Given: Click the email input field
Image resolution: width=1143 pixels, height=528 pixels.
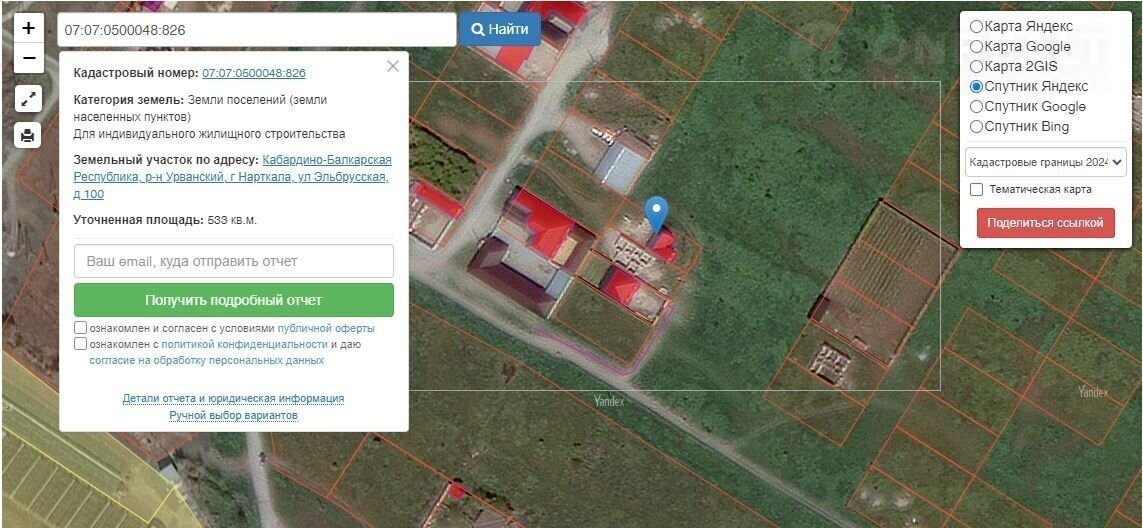Looking at the screenshot, I should pyautogui.click(x=233, y=261).
